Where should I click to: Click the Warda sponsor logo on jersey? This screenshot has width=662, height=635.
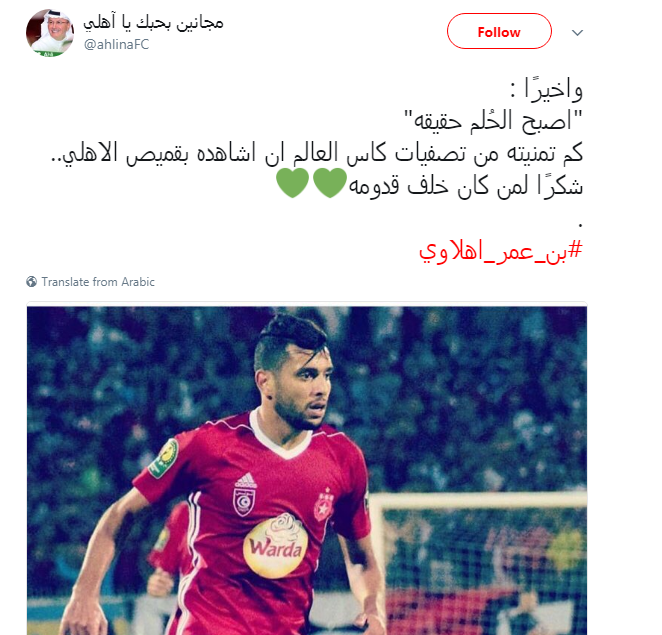pyautogui.click(x=275, y=545)
